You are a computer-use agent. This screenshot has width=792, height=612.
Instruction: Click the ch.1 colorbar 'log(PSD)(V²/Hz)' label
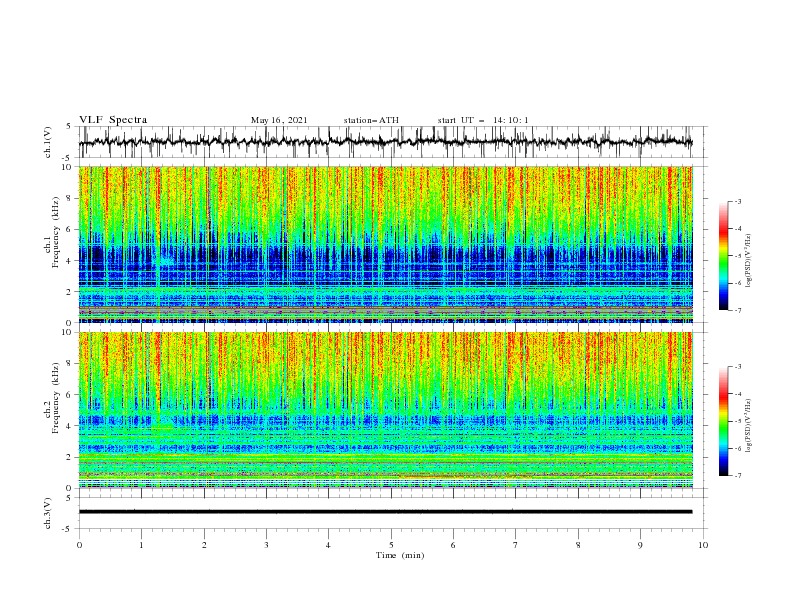click(749, 261)
